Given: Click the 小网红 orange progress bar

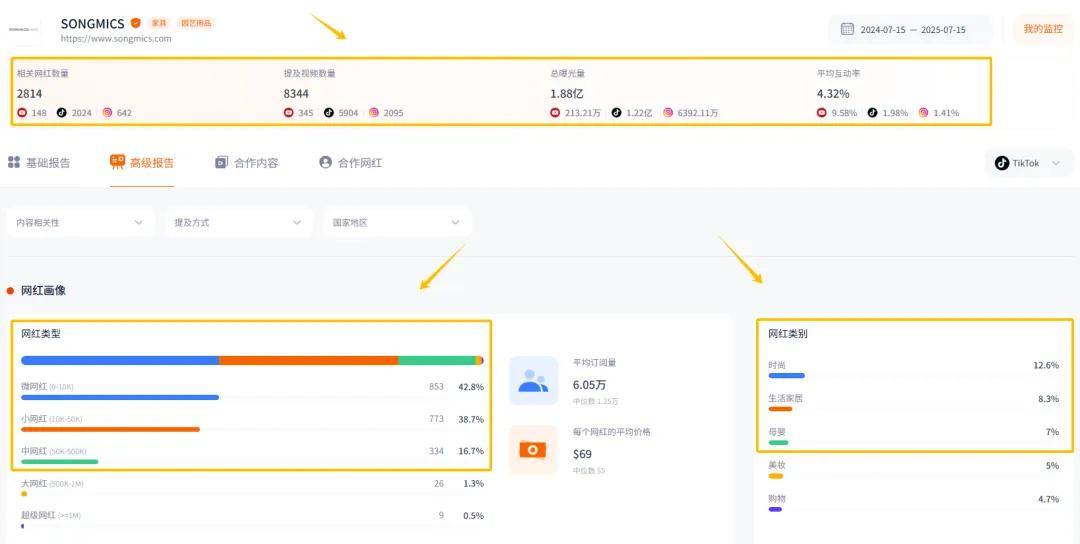Looking at the screenshot, I should pos(110,429).
